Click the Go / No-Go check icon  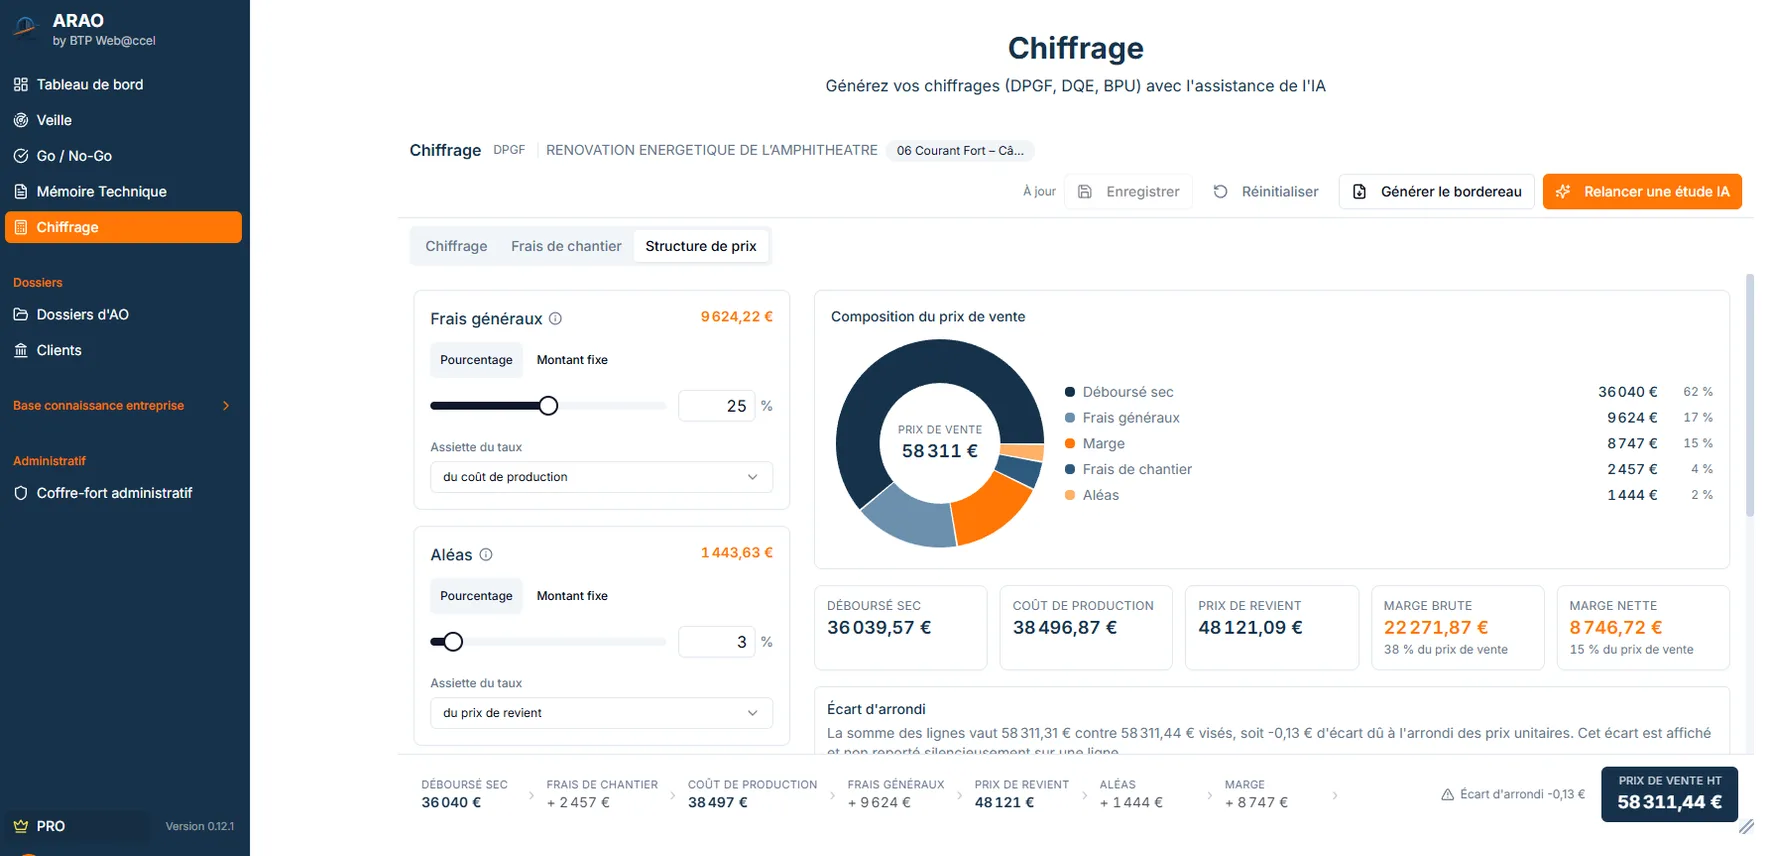pyautogui.click(x=21, y=156)
